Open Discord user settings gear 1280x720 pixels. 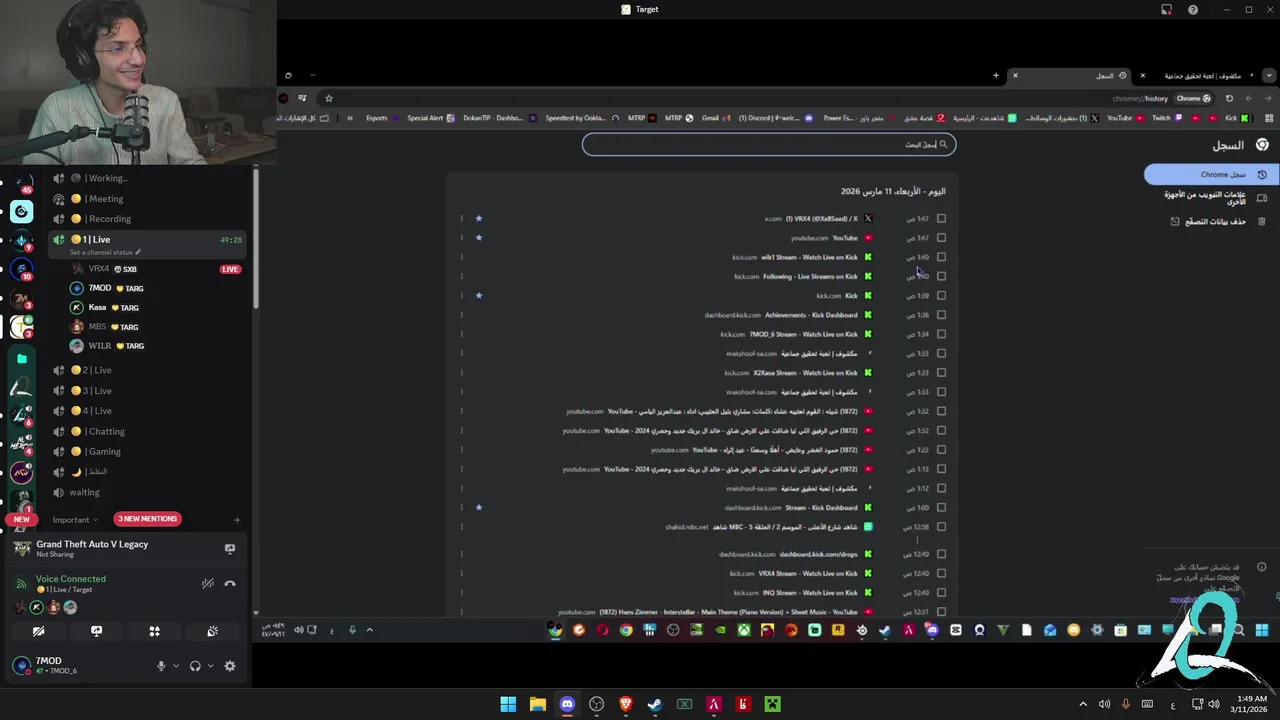pos(230,666)
